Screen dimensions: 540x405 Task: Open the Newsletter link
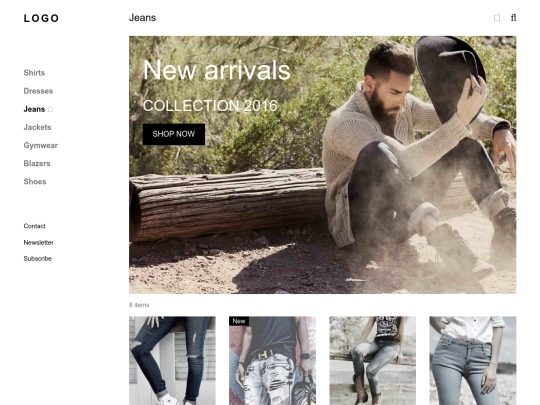pos(39,242)
